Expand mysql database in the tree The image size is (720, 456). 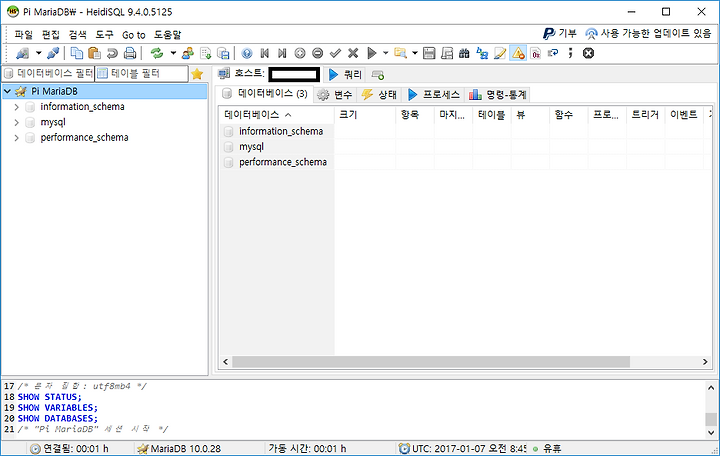pyautogui.click(x=17, y=123)
